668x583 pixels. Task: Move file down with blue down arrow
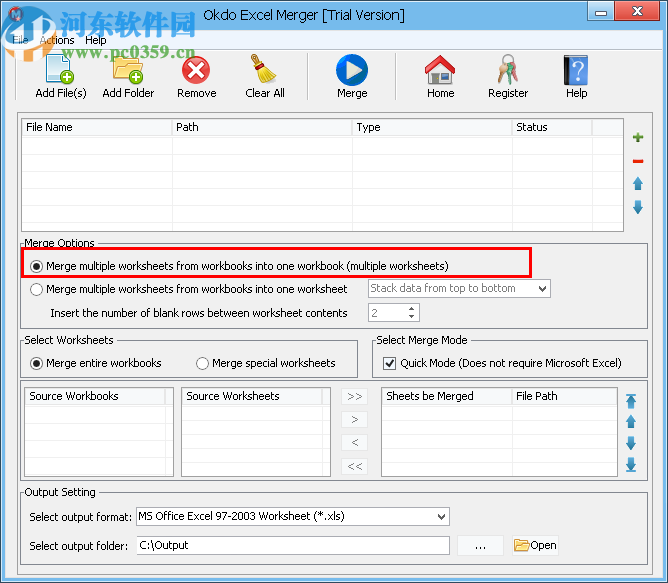638,207
